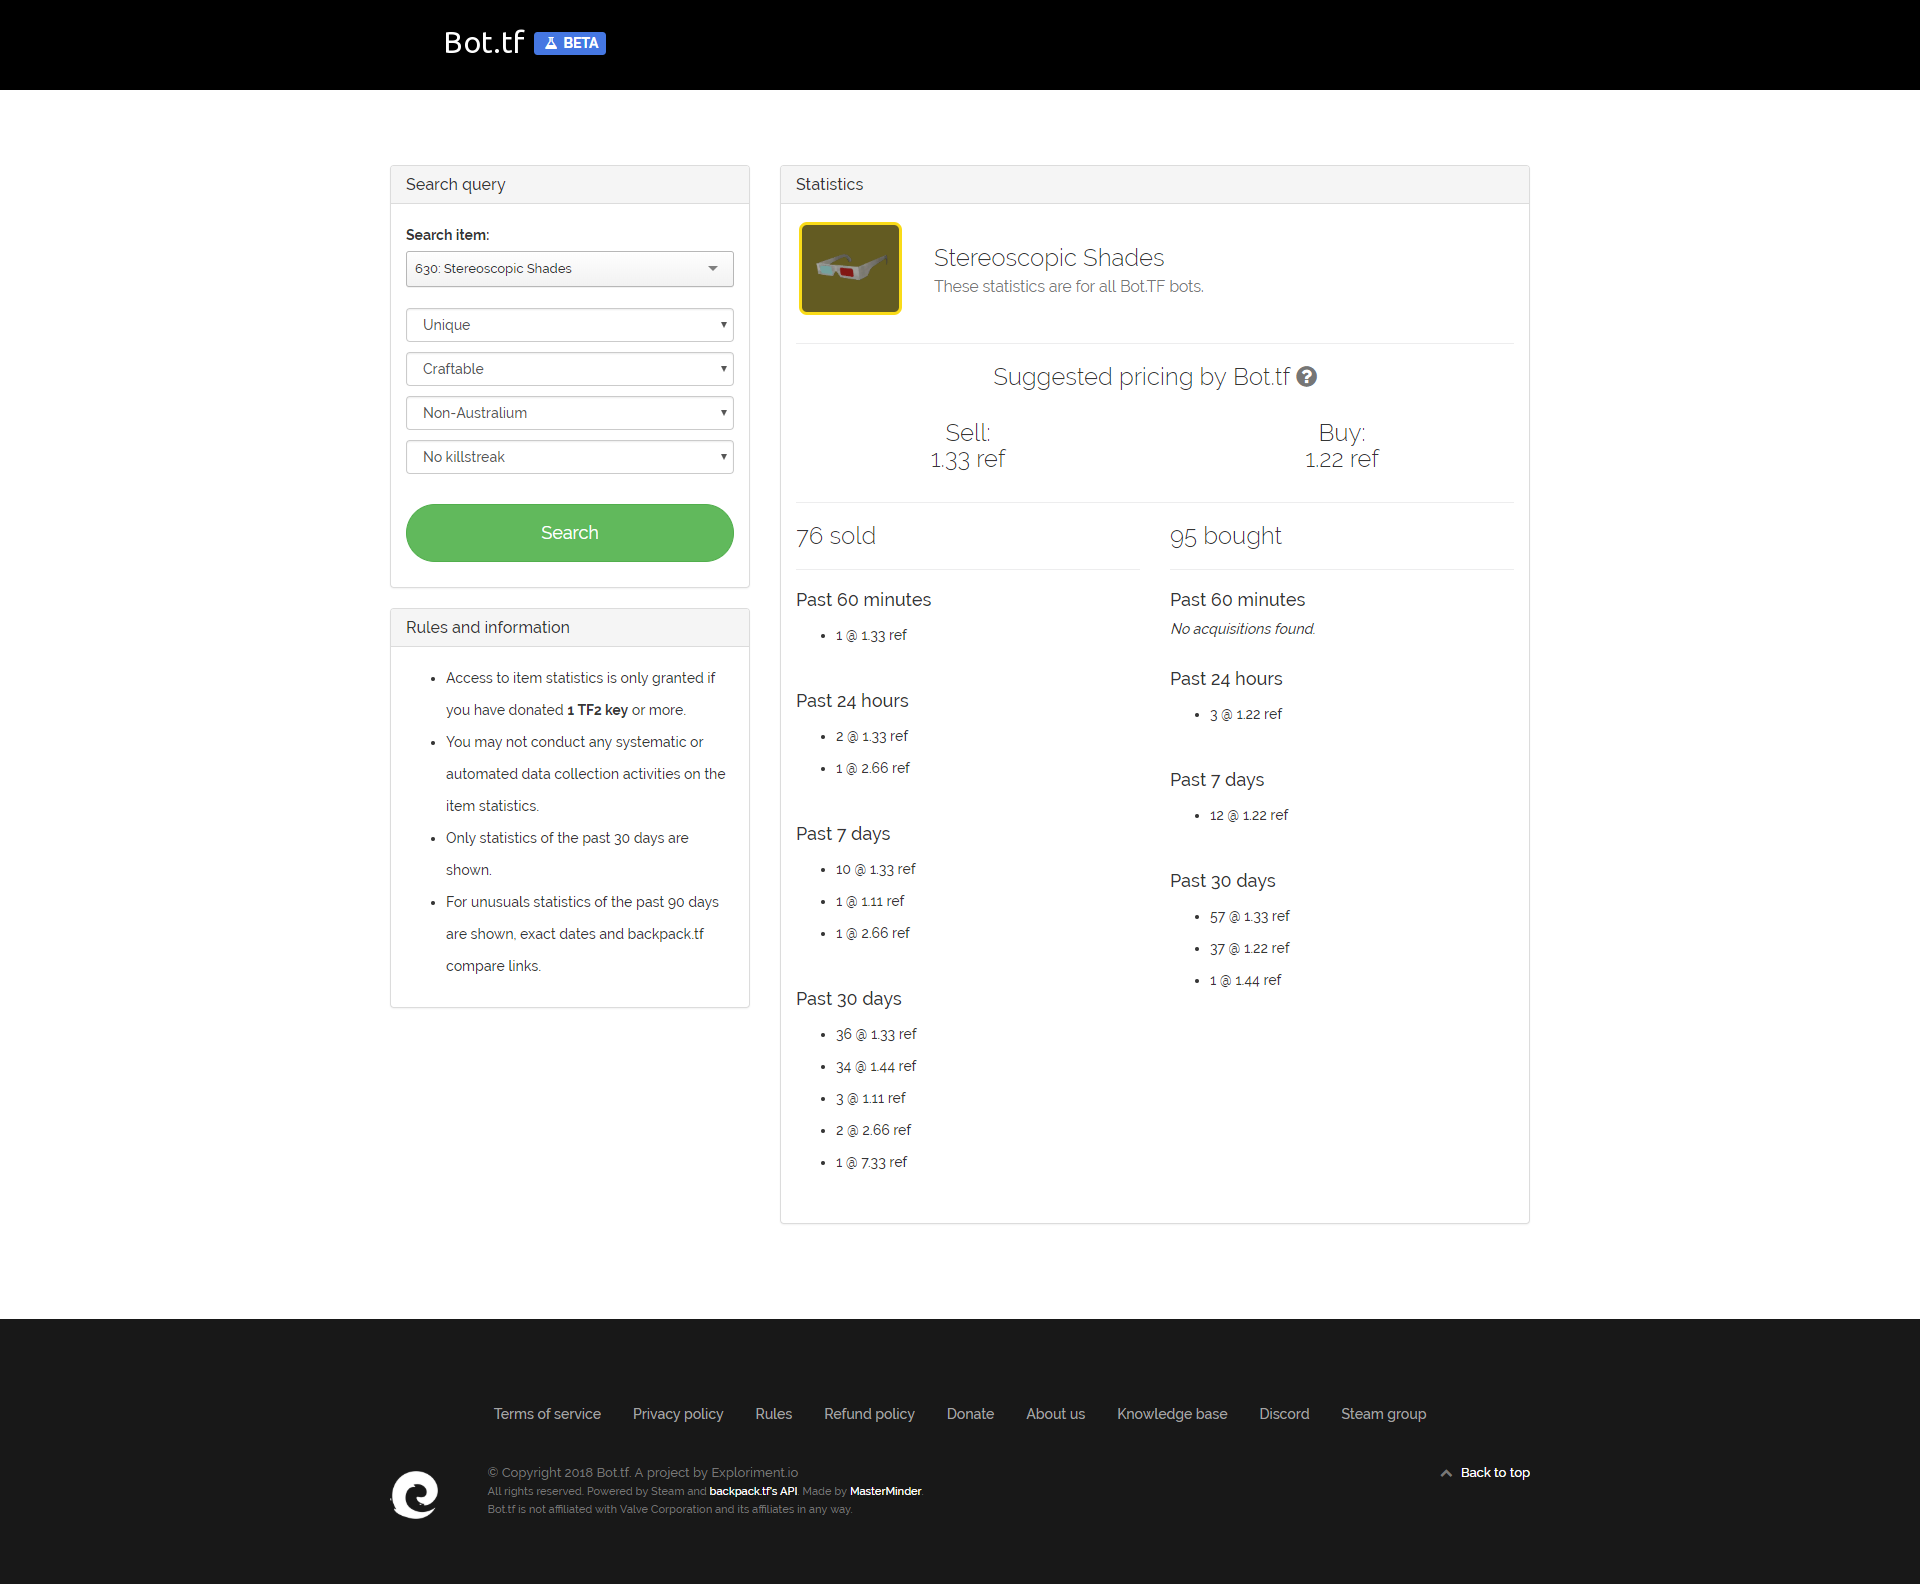1920x1584 pixels.
Task: Click the Stereoscopic Shades item thumbnail
Action: (x=850, y=268)
